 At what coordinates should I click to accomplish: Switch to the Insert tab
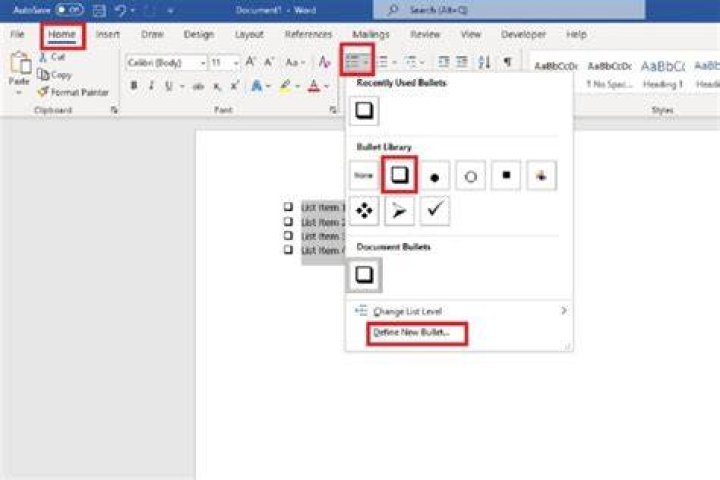[108, 34]
